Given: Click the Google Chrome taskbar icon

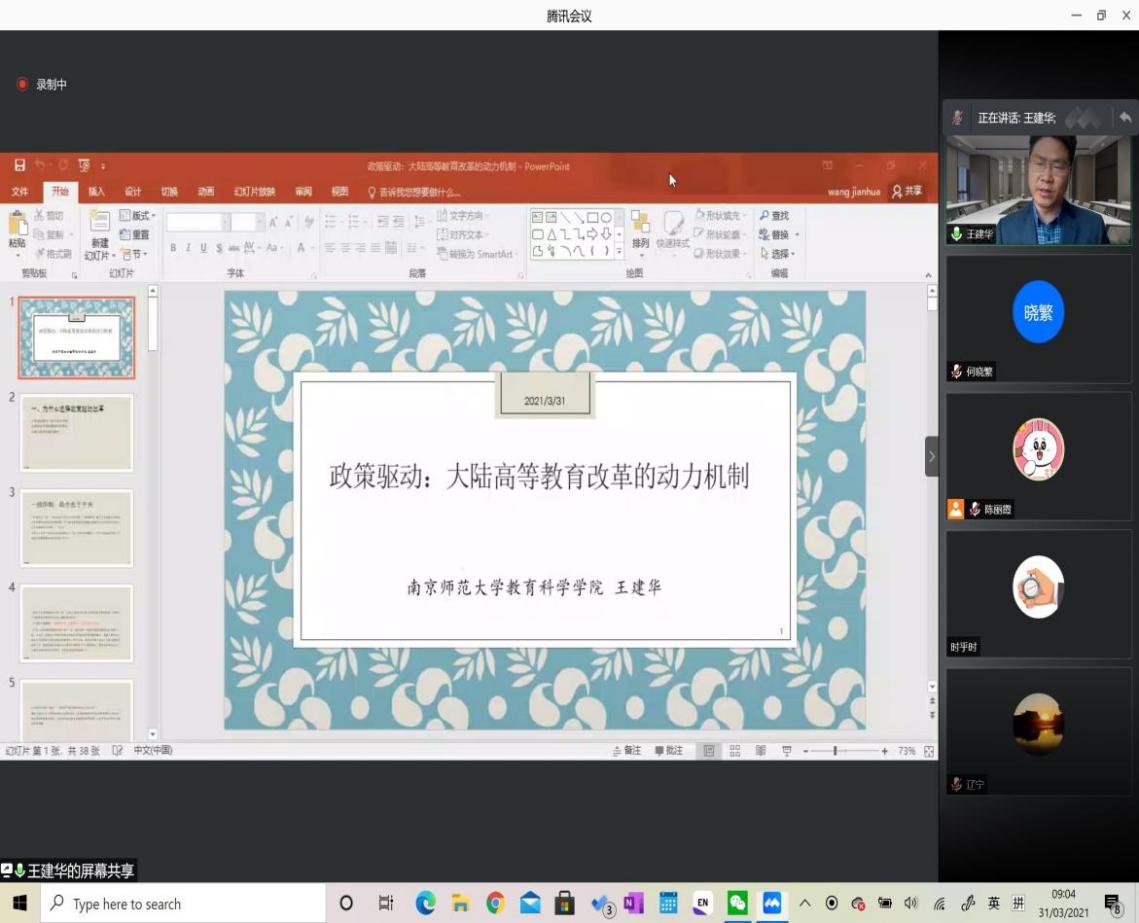Looking at the screenshot, I should [x=495, y=903].
